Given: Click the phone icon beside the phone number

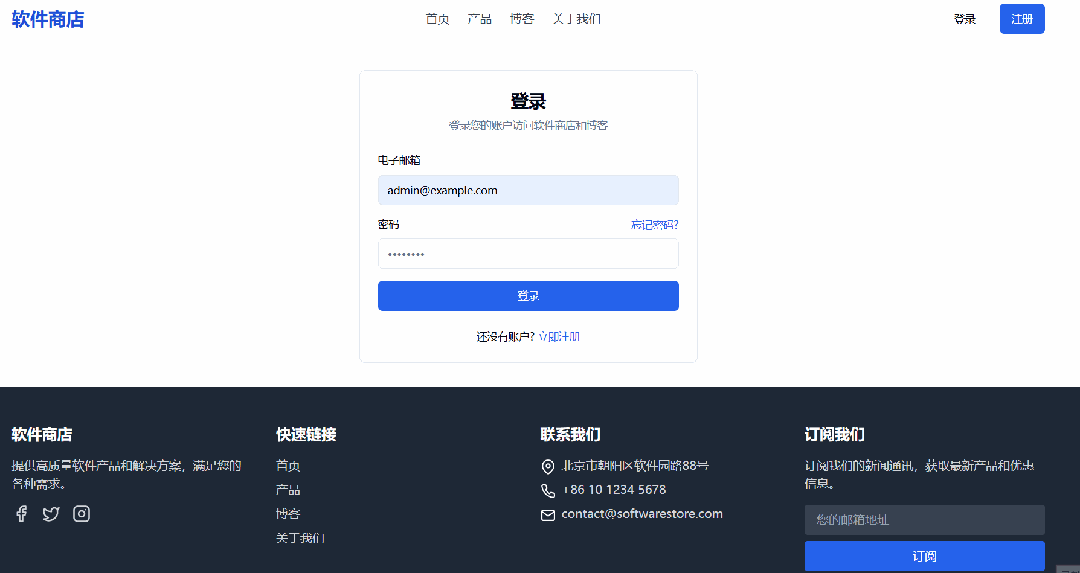Looking at the screenshot, I should click(548, 491).
